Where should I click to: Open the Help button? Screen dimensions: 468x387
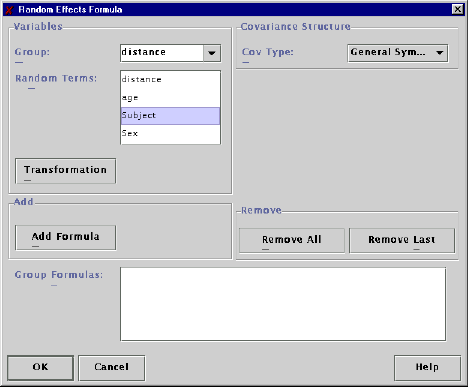427,368
